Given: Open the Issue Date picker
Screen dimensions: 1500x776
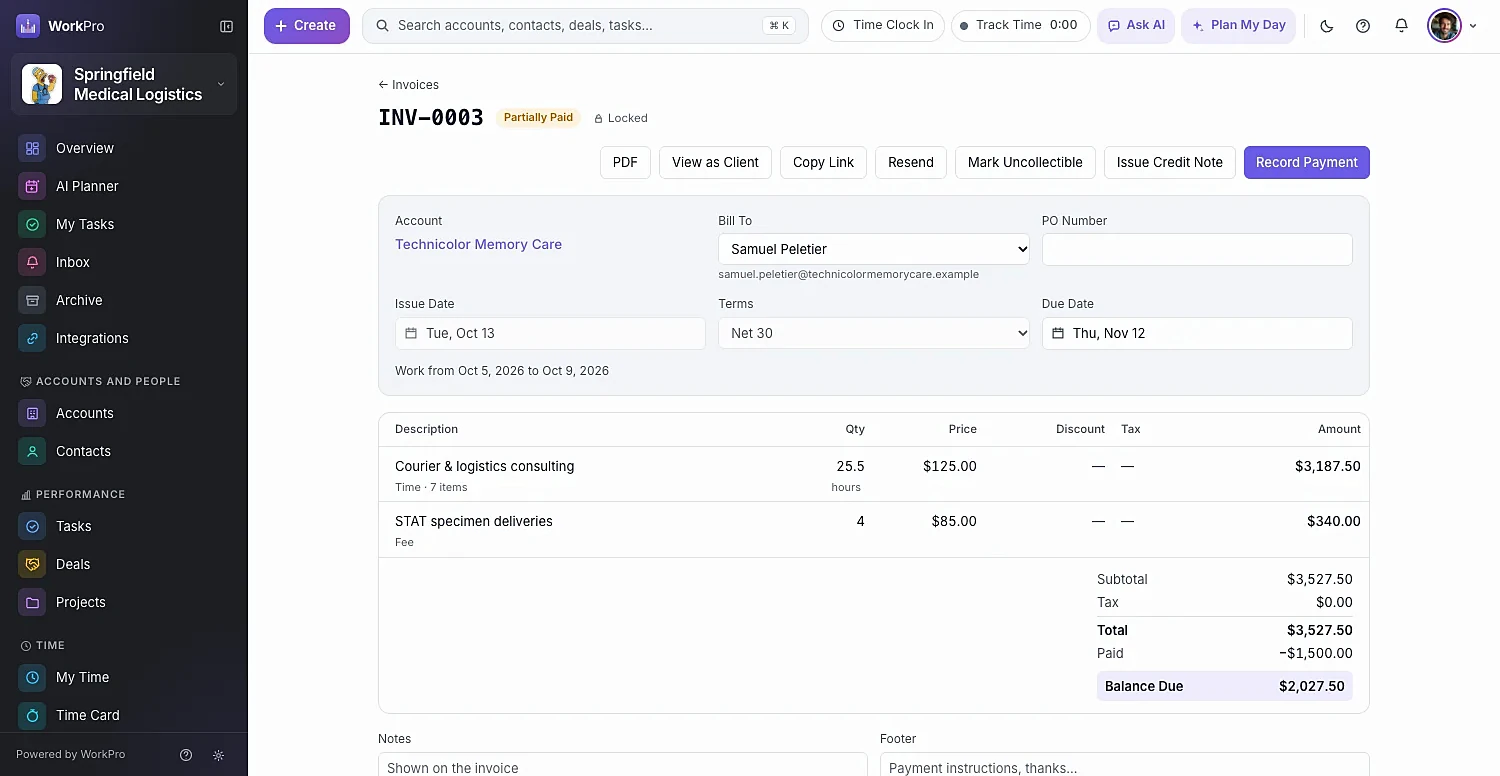Looking at the screenshot, I should [550, 333].
